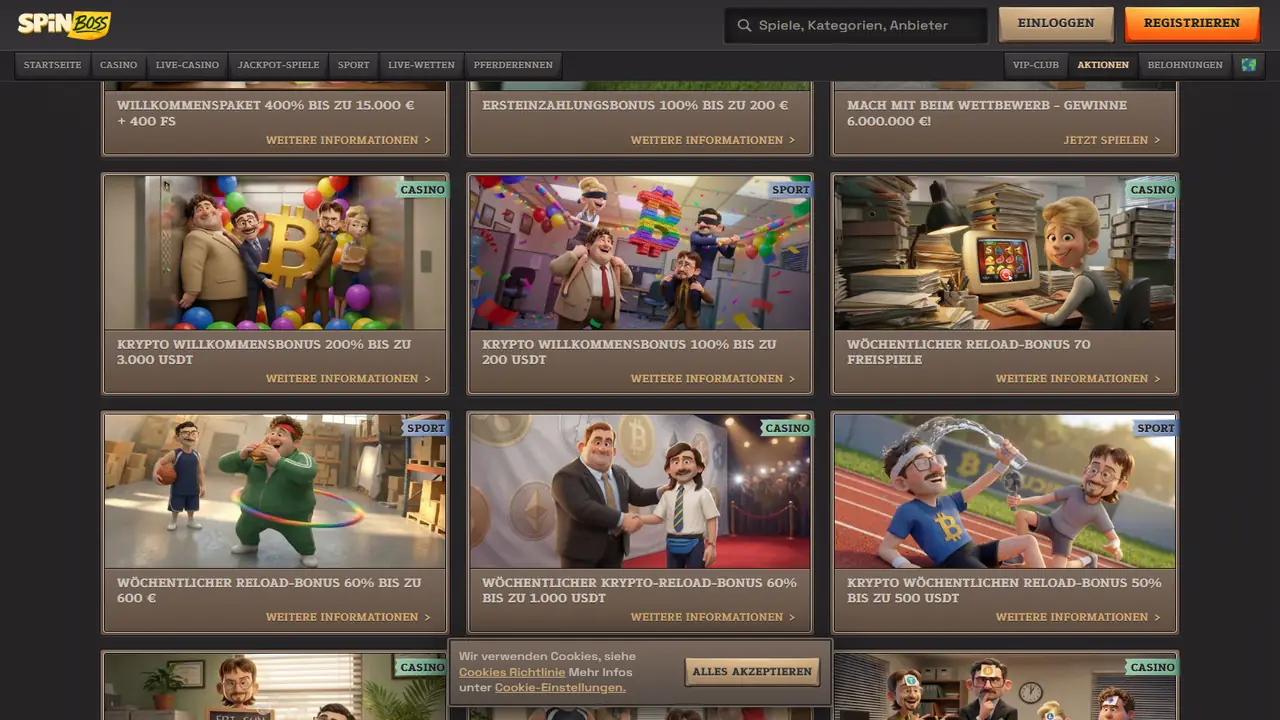Accept all cookies with Alles Akzeptieren
This screenshot has width=1280, height=720.
[752, 672]
